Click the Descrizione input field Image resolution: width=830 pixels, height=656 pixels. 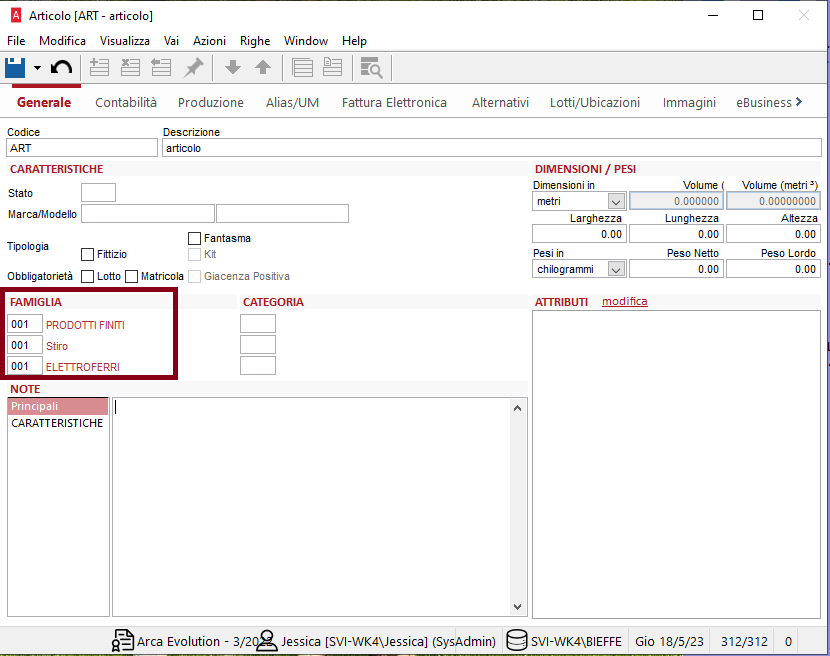491,148
